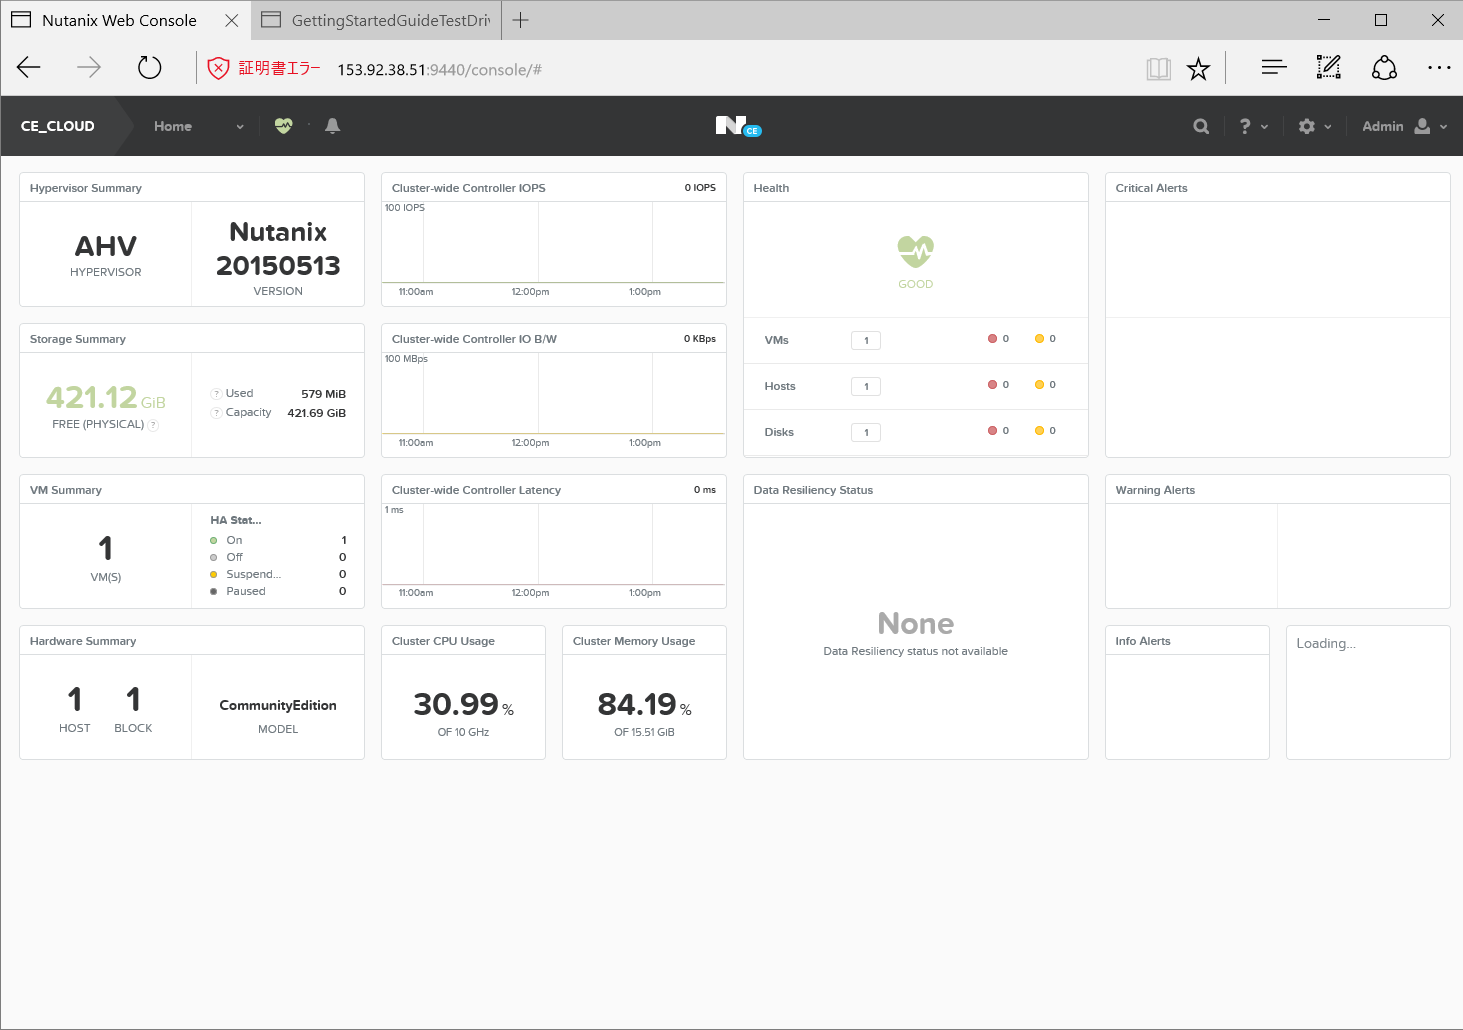Click the certificate error shield icon
Image resolution: width=1463 pixels, height=1030 pixels.
point(218,68)
